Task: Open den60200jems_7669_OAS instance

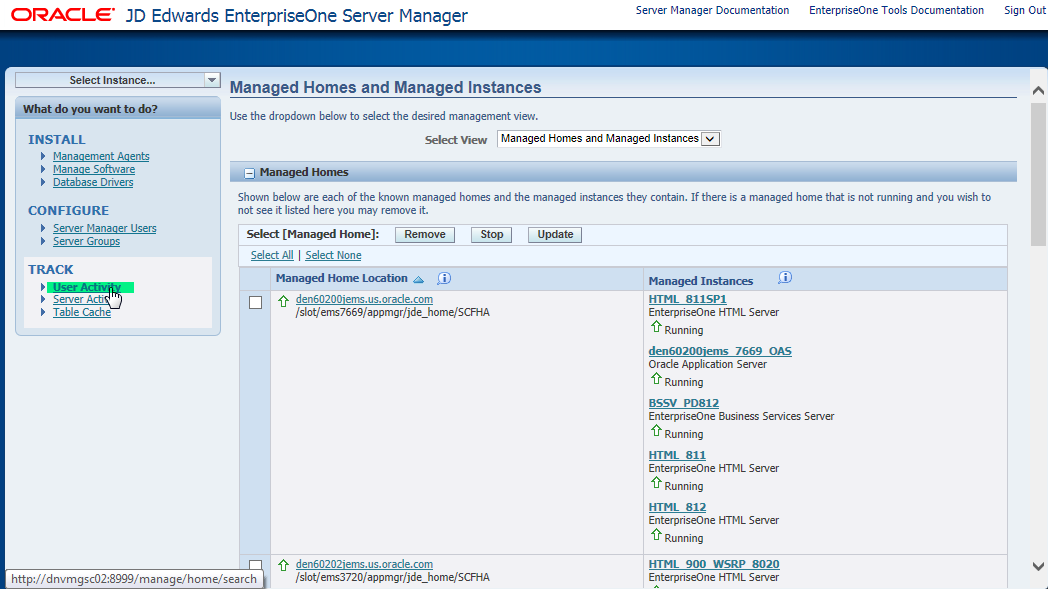Action: [720, 351]
